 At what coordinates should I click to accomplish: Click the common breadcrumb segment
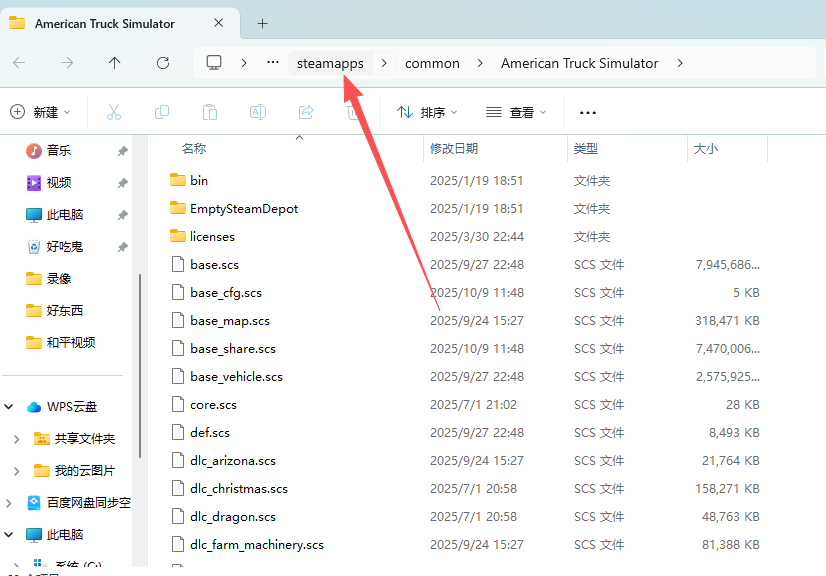(432, 63)
